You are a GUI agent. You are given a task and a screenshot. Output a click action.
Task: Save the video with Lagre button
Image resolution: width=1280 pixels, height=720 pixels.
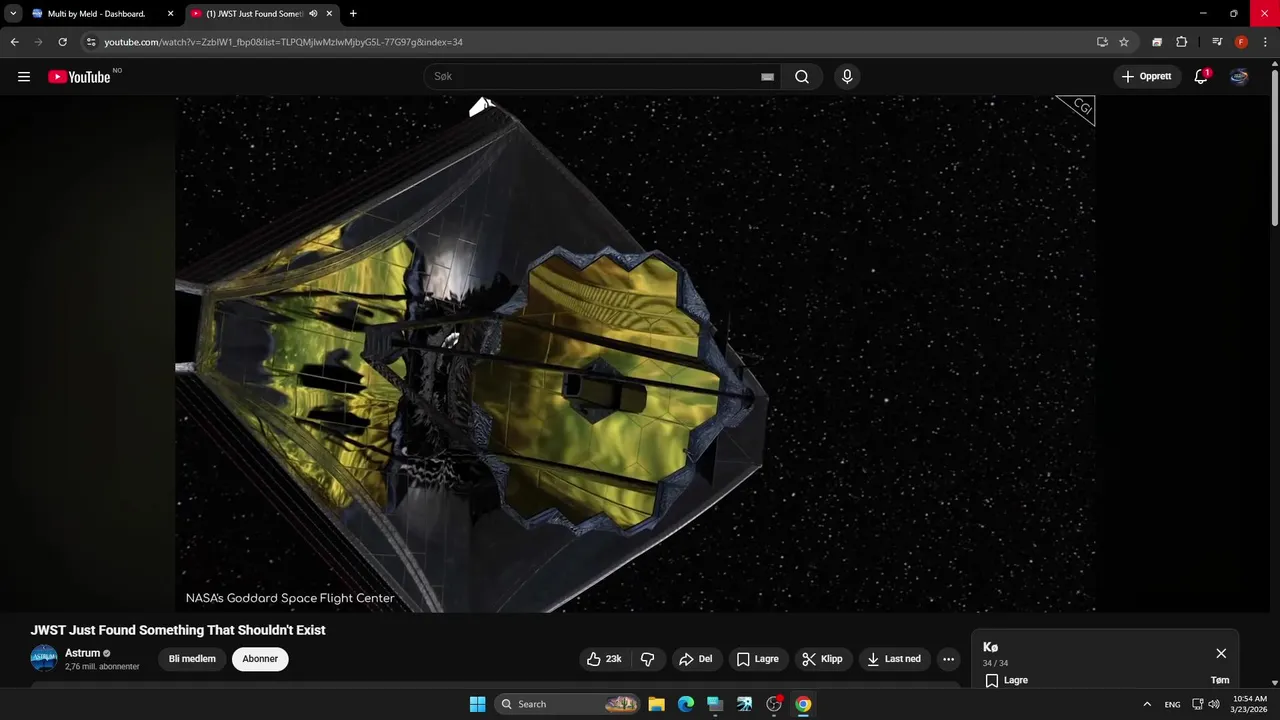pyautogui.click(x=757, y=659)
